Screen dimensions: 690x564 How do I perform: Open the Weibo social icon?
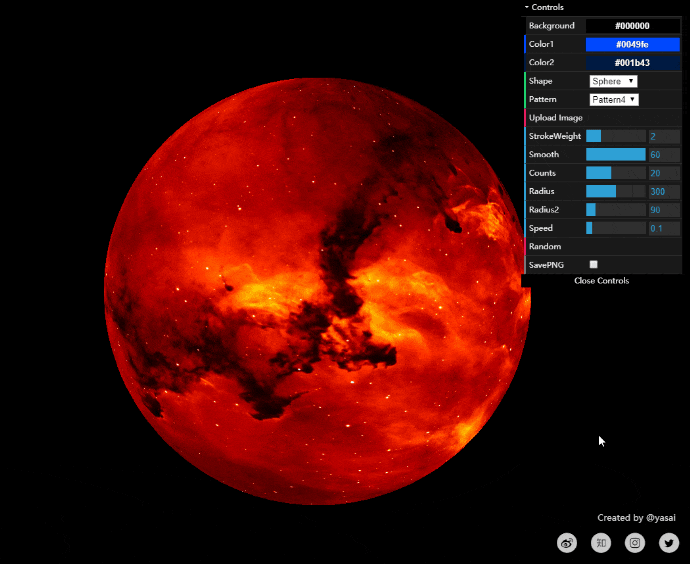pyautogui.click(x=567, y=542)
